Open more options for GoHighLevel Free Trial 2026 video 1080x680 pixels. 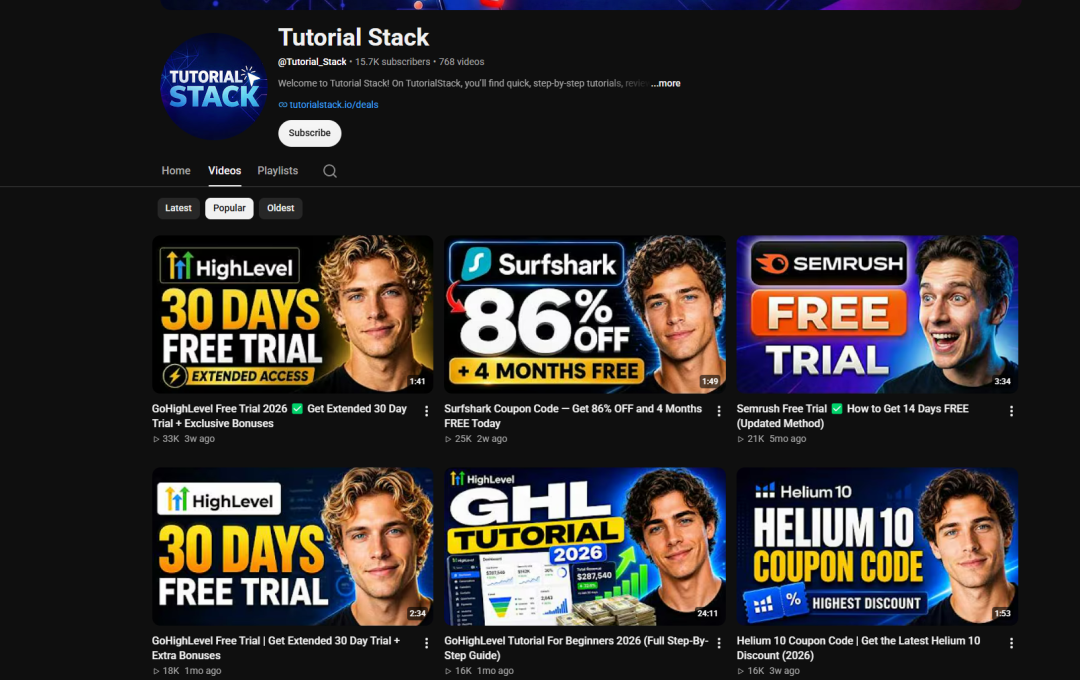[x=426, y=411]
